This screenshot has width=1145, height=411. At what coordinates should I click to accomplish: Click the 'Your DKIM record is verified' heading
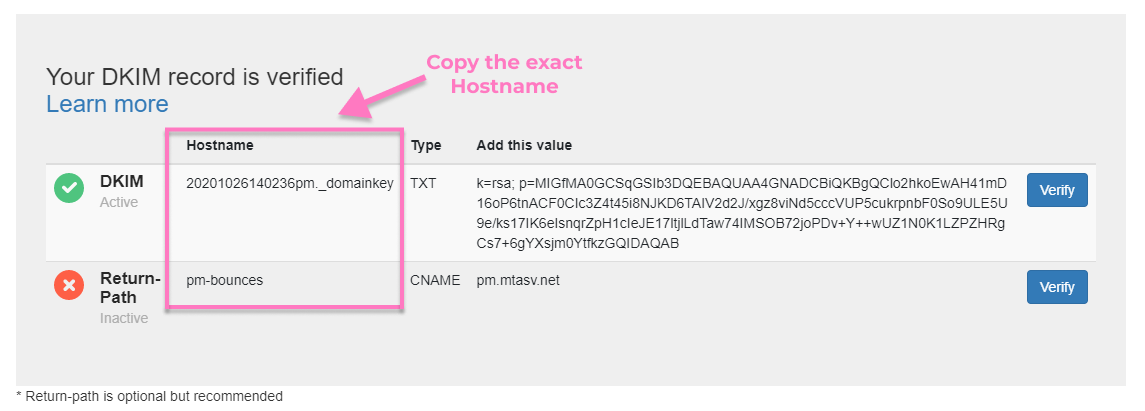click(x=195, y=77)
